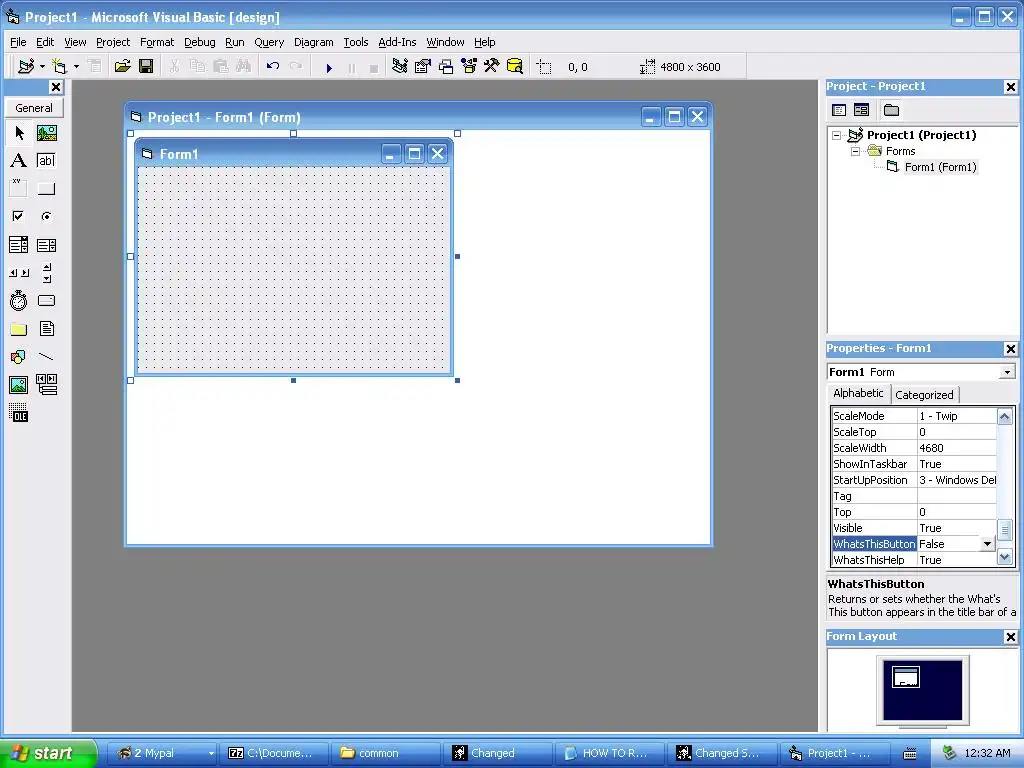Click View Object in Project panel
Image resolution: width=1024 pixels, height=768 pixels.
pos(862,110)
